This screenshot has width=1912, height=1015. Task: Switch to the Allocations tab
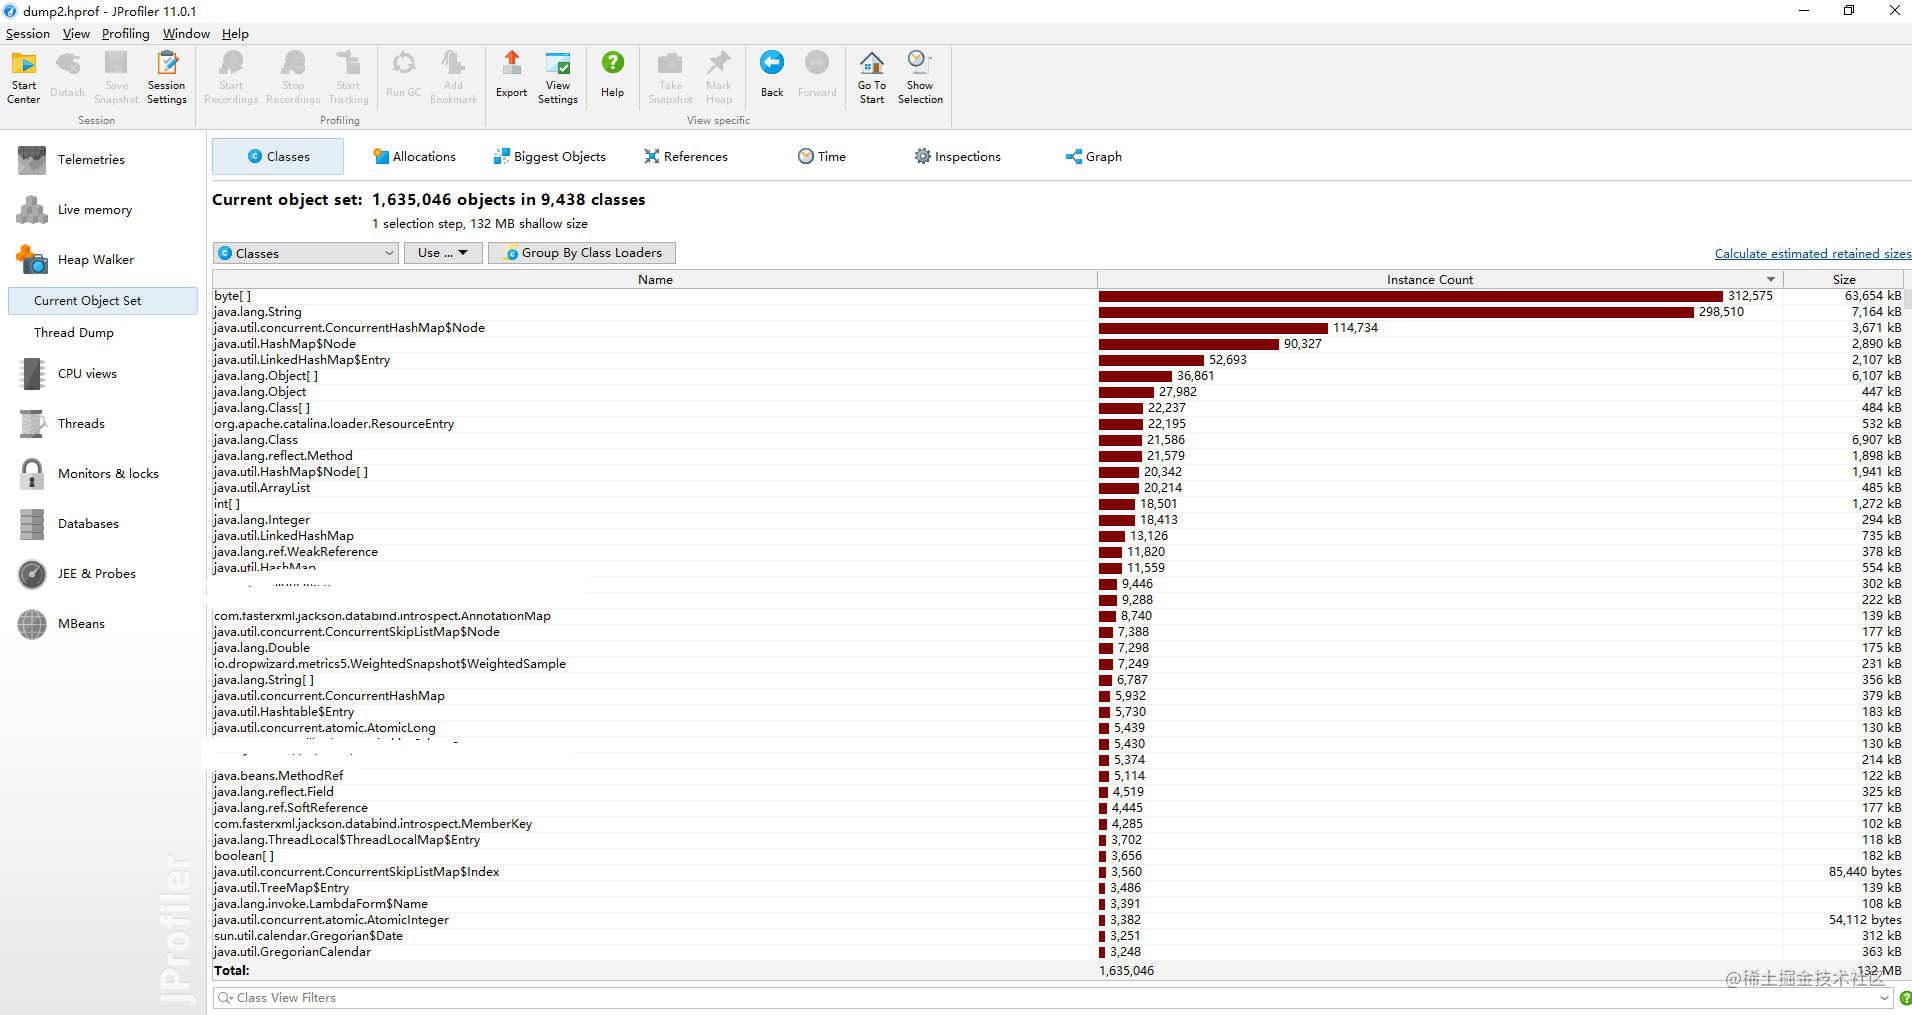414,157
